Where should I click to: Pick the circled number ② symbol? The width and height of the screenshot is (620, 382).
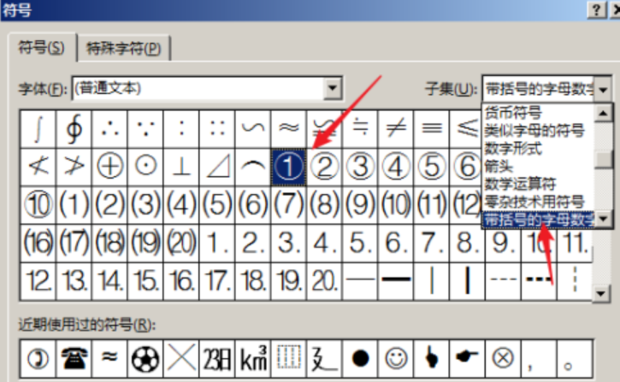(x=324, y=166)
